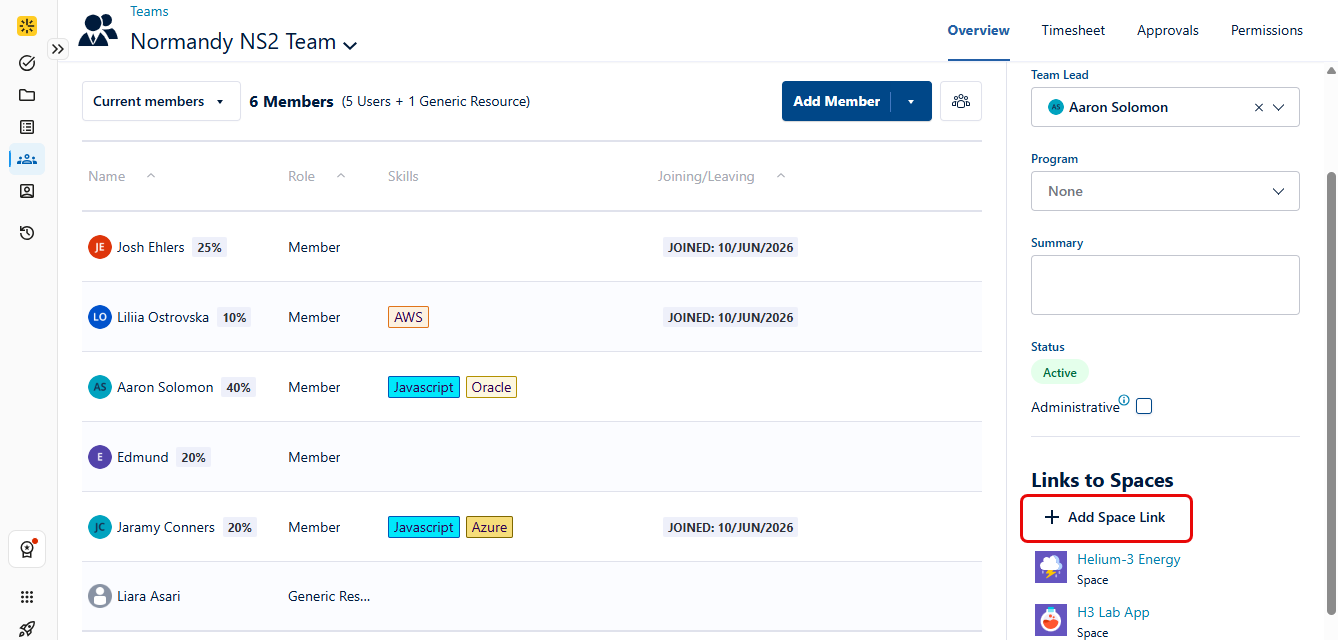This screenshot has width=1338, height=640.
Task: Click the team people icon beside title
Action: click(98, 30)
